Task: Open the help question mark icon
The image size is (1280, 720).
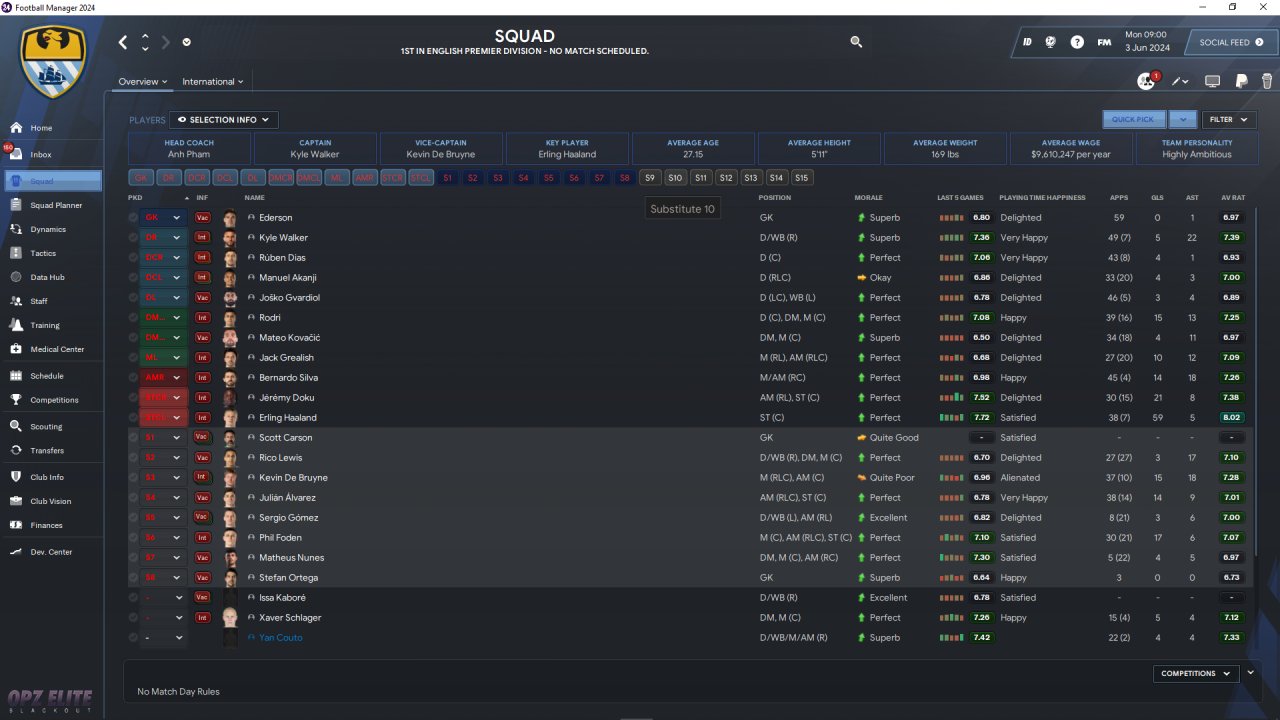Action: tap(1077, 42)
